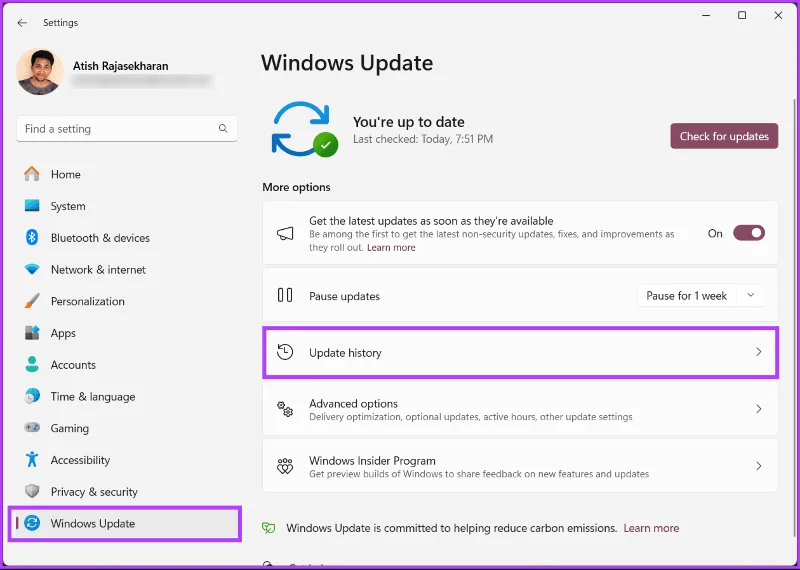
Task: Click the Delivery optimization description text
Action: [x=470, y=417]
